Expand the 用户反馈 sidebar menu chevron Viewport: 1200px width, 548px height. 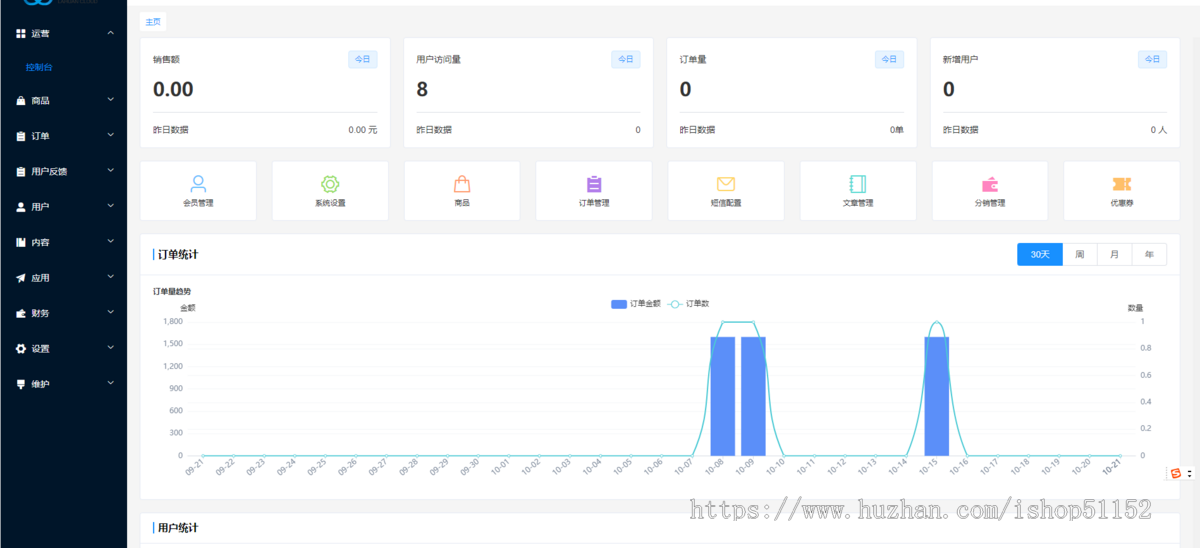point(110,171)
